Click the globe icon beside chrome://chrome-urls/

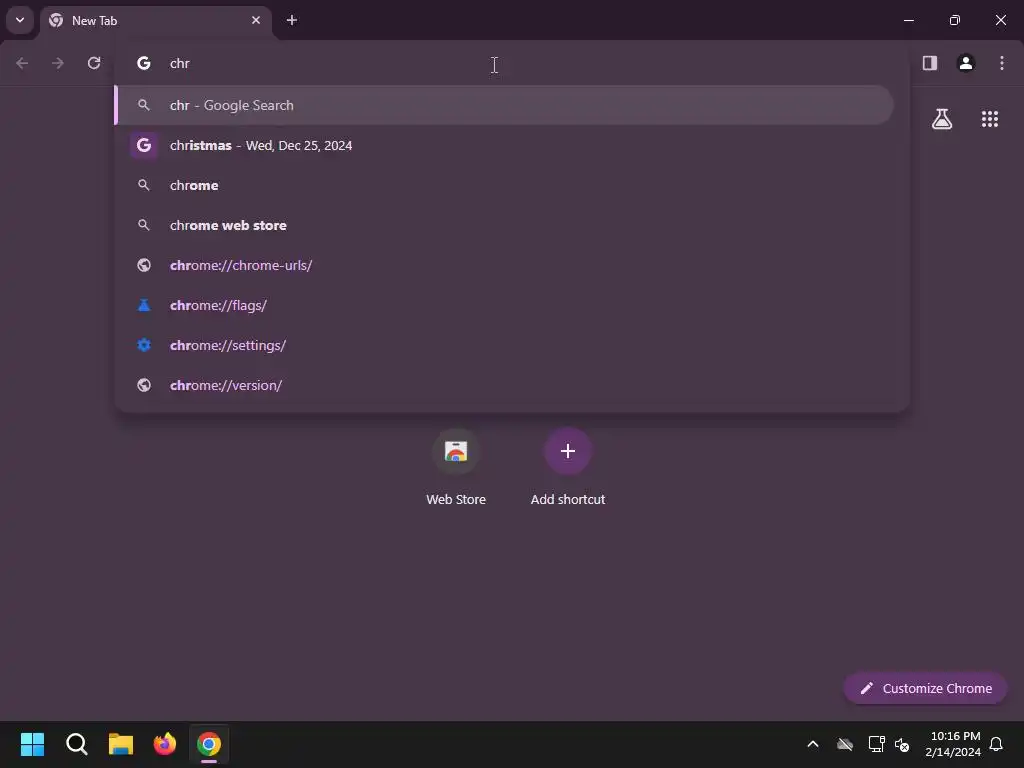[144, 265]
